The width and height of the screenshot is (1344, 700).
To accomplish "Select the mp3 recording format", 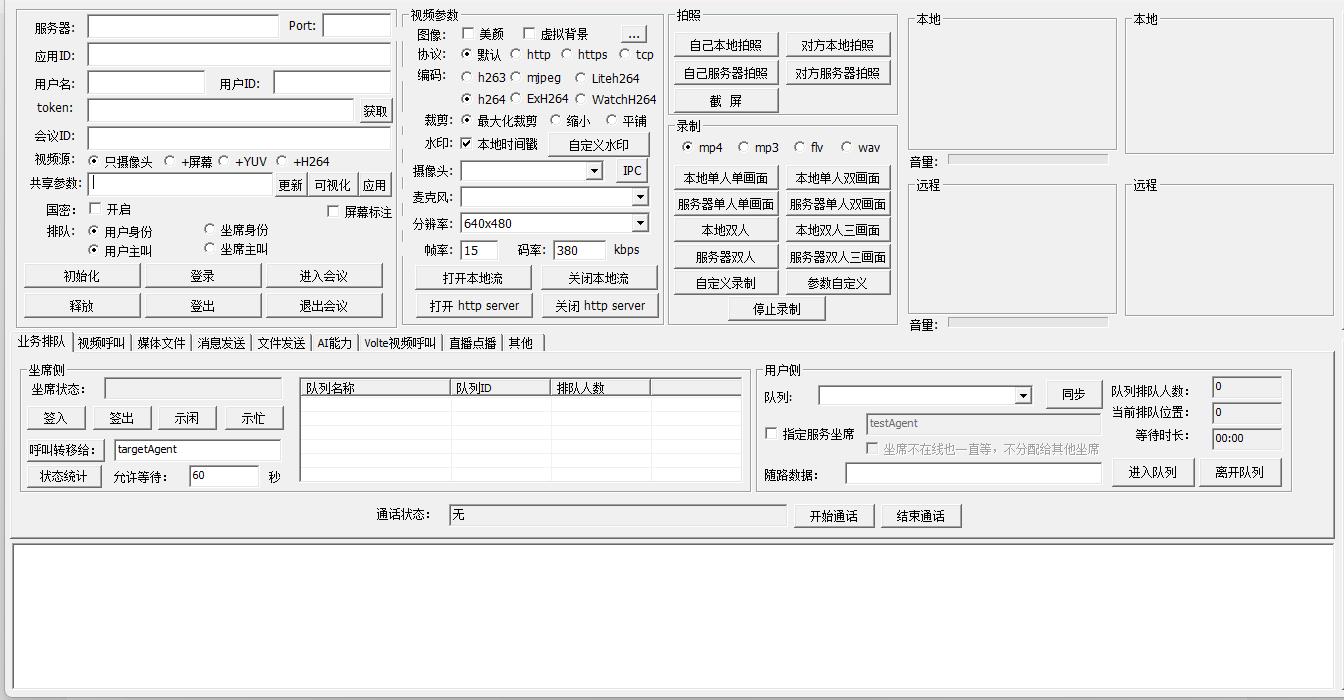I will pyautogui.click(x=743, y=147).
